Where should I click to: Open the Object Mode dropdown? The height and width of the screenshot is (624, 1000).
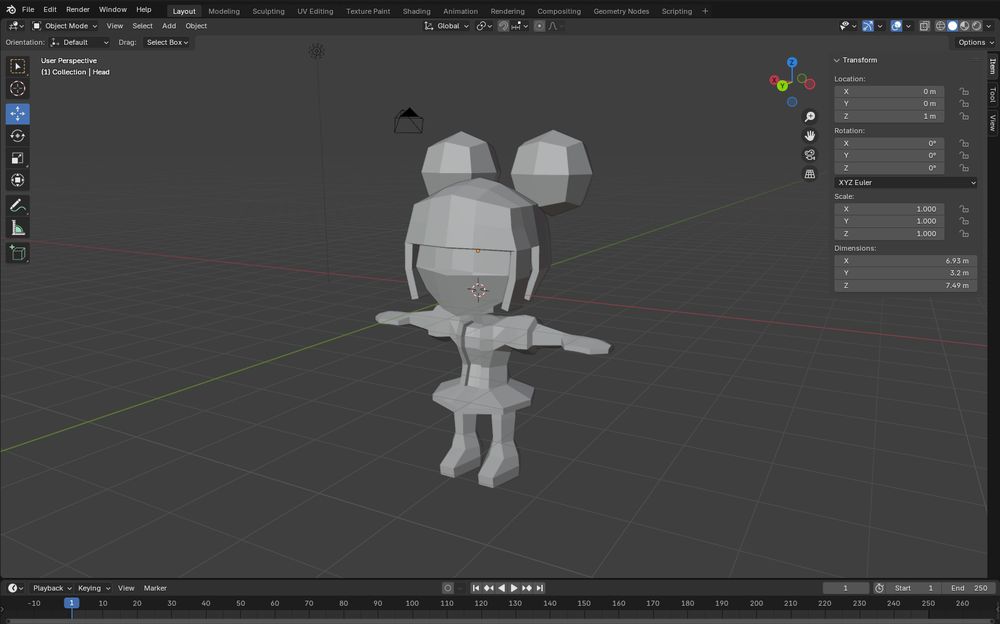64,26
